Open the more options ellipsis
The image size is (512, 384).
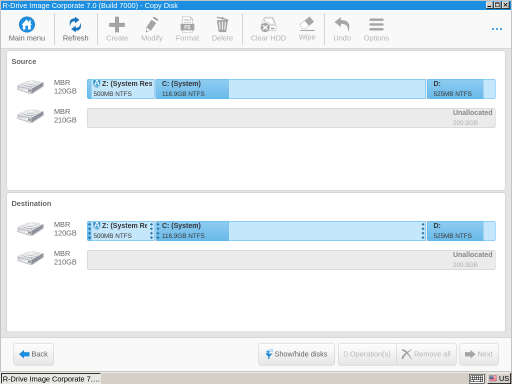tap(497, 29)
